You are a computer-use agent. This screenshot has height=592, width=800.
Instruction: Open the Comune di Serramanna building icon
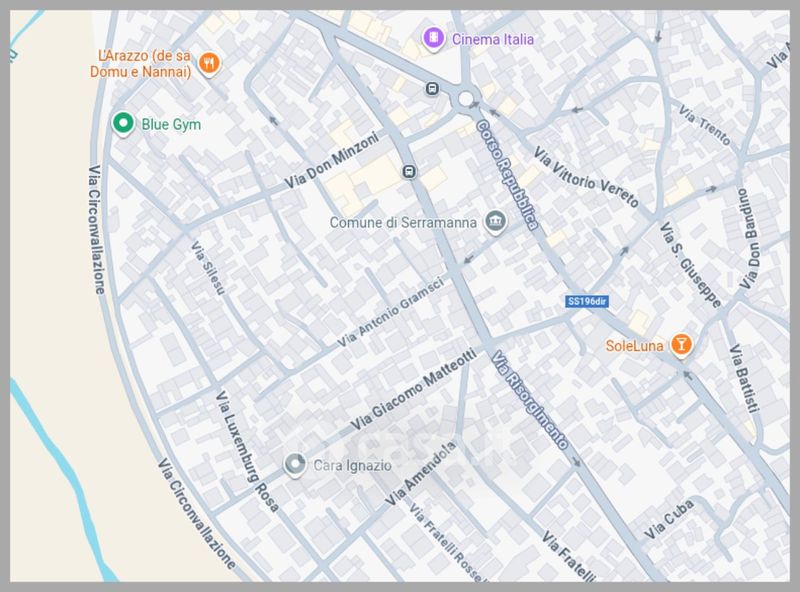494,221
